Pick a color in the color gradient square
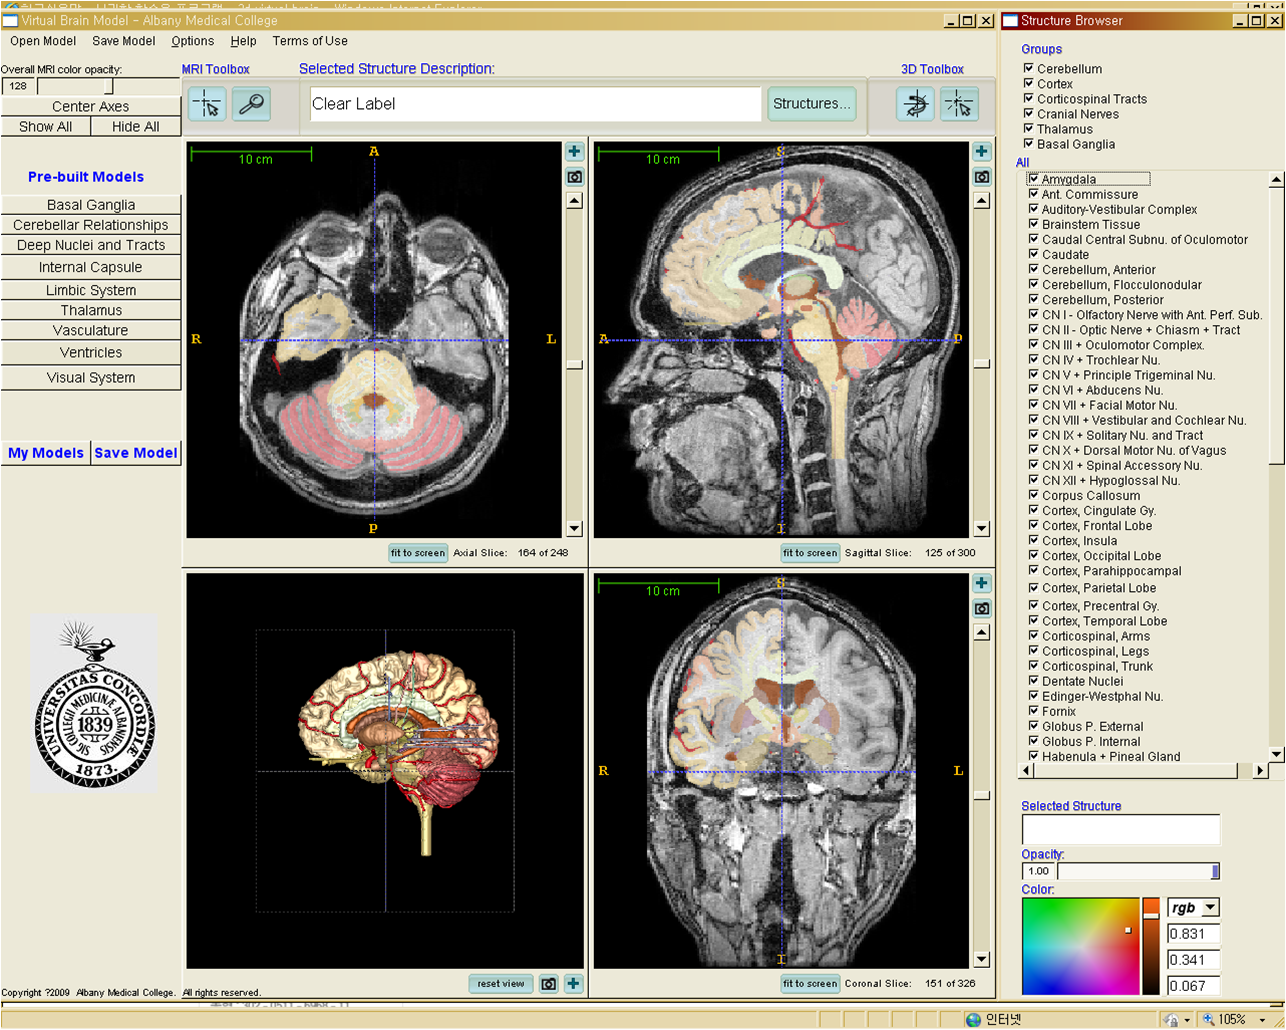Viewport: 1286px width, 1030px height. [1080, 946]
